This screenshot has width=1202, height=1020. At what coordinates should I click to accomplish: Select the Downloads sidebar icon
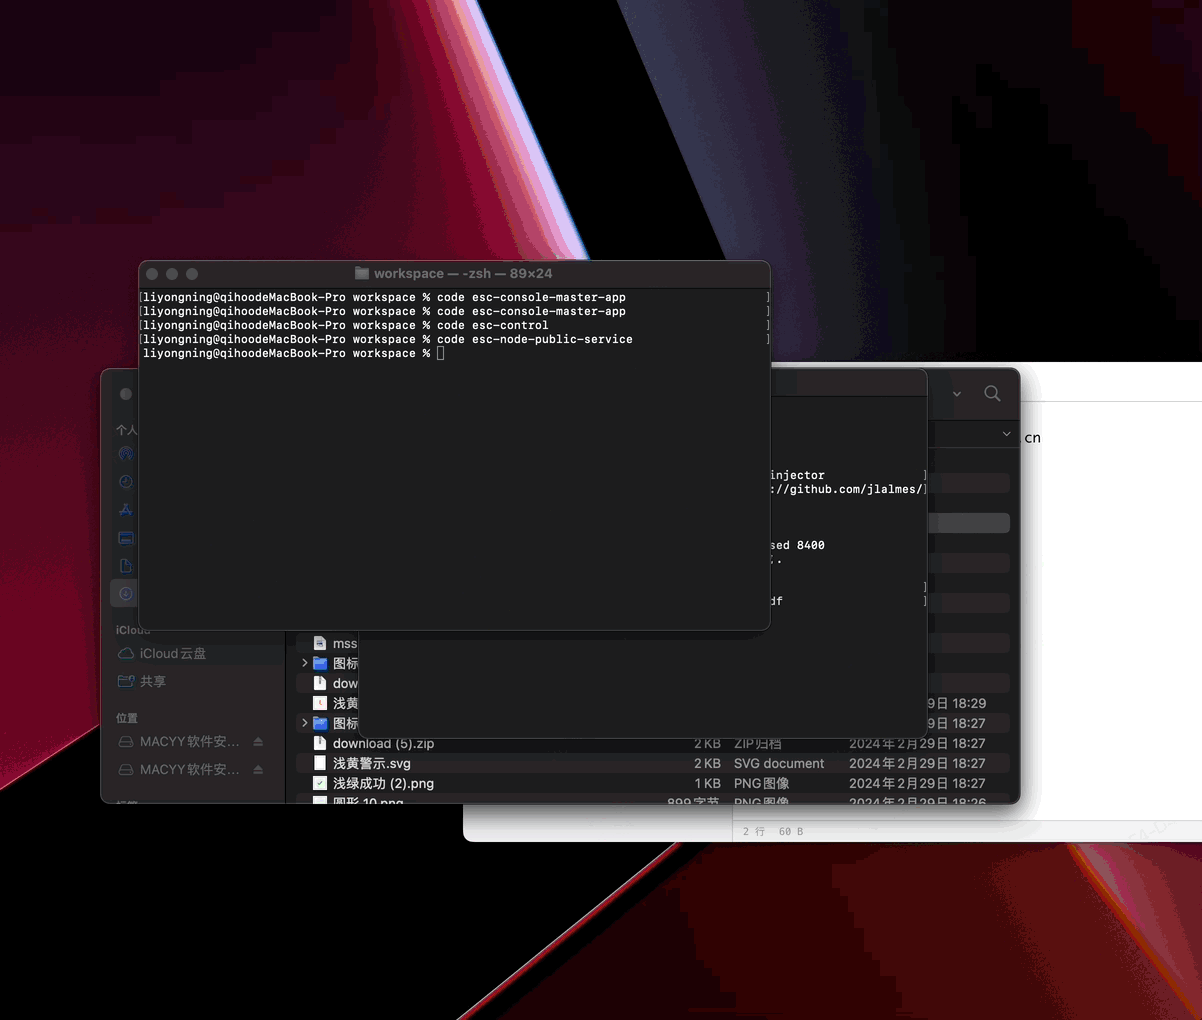tap(125, 593)
